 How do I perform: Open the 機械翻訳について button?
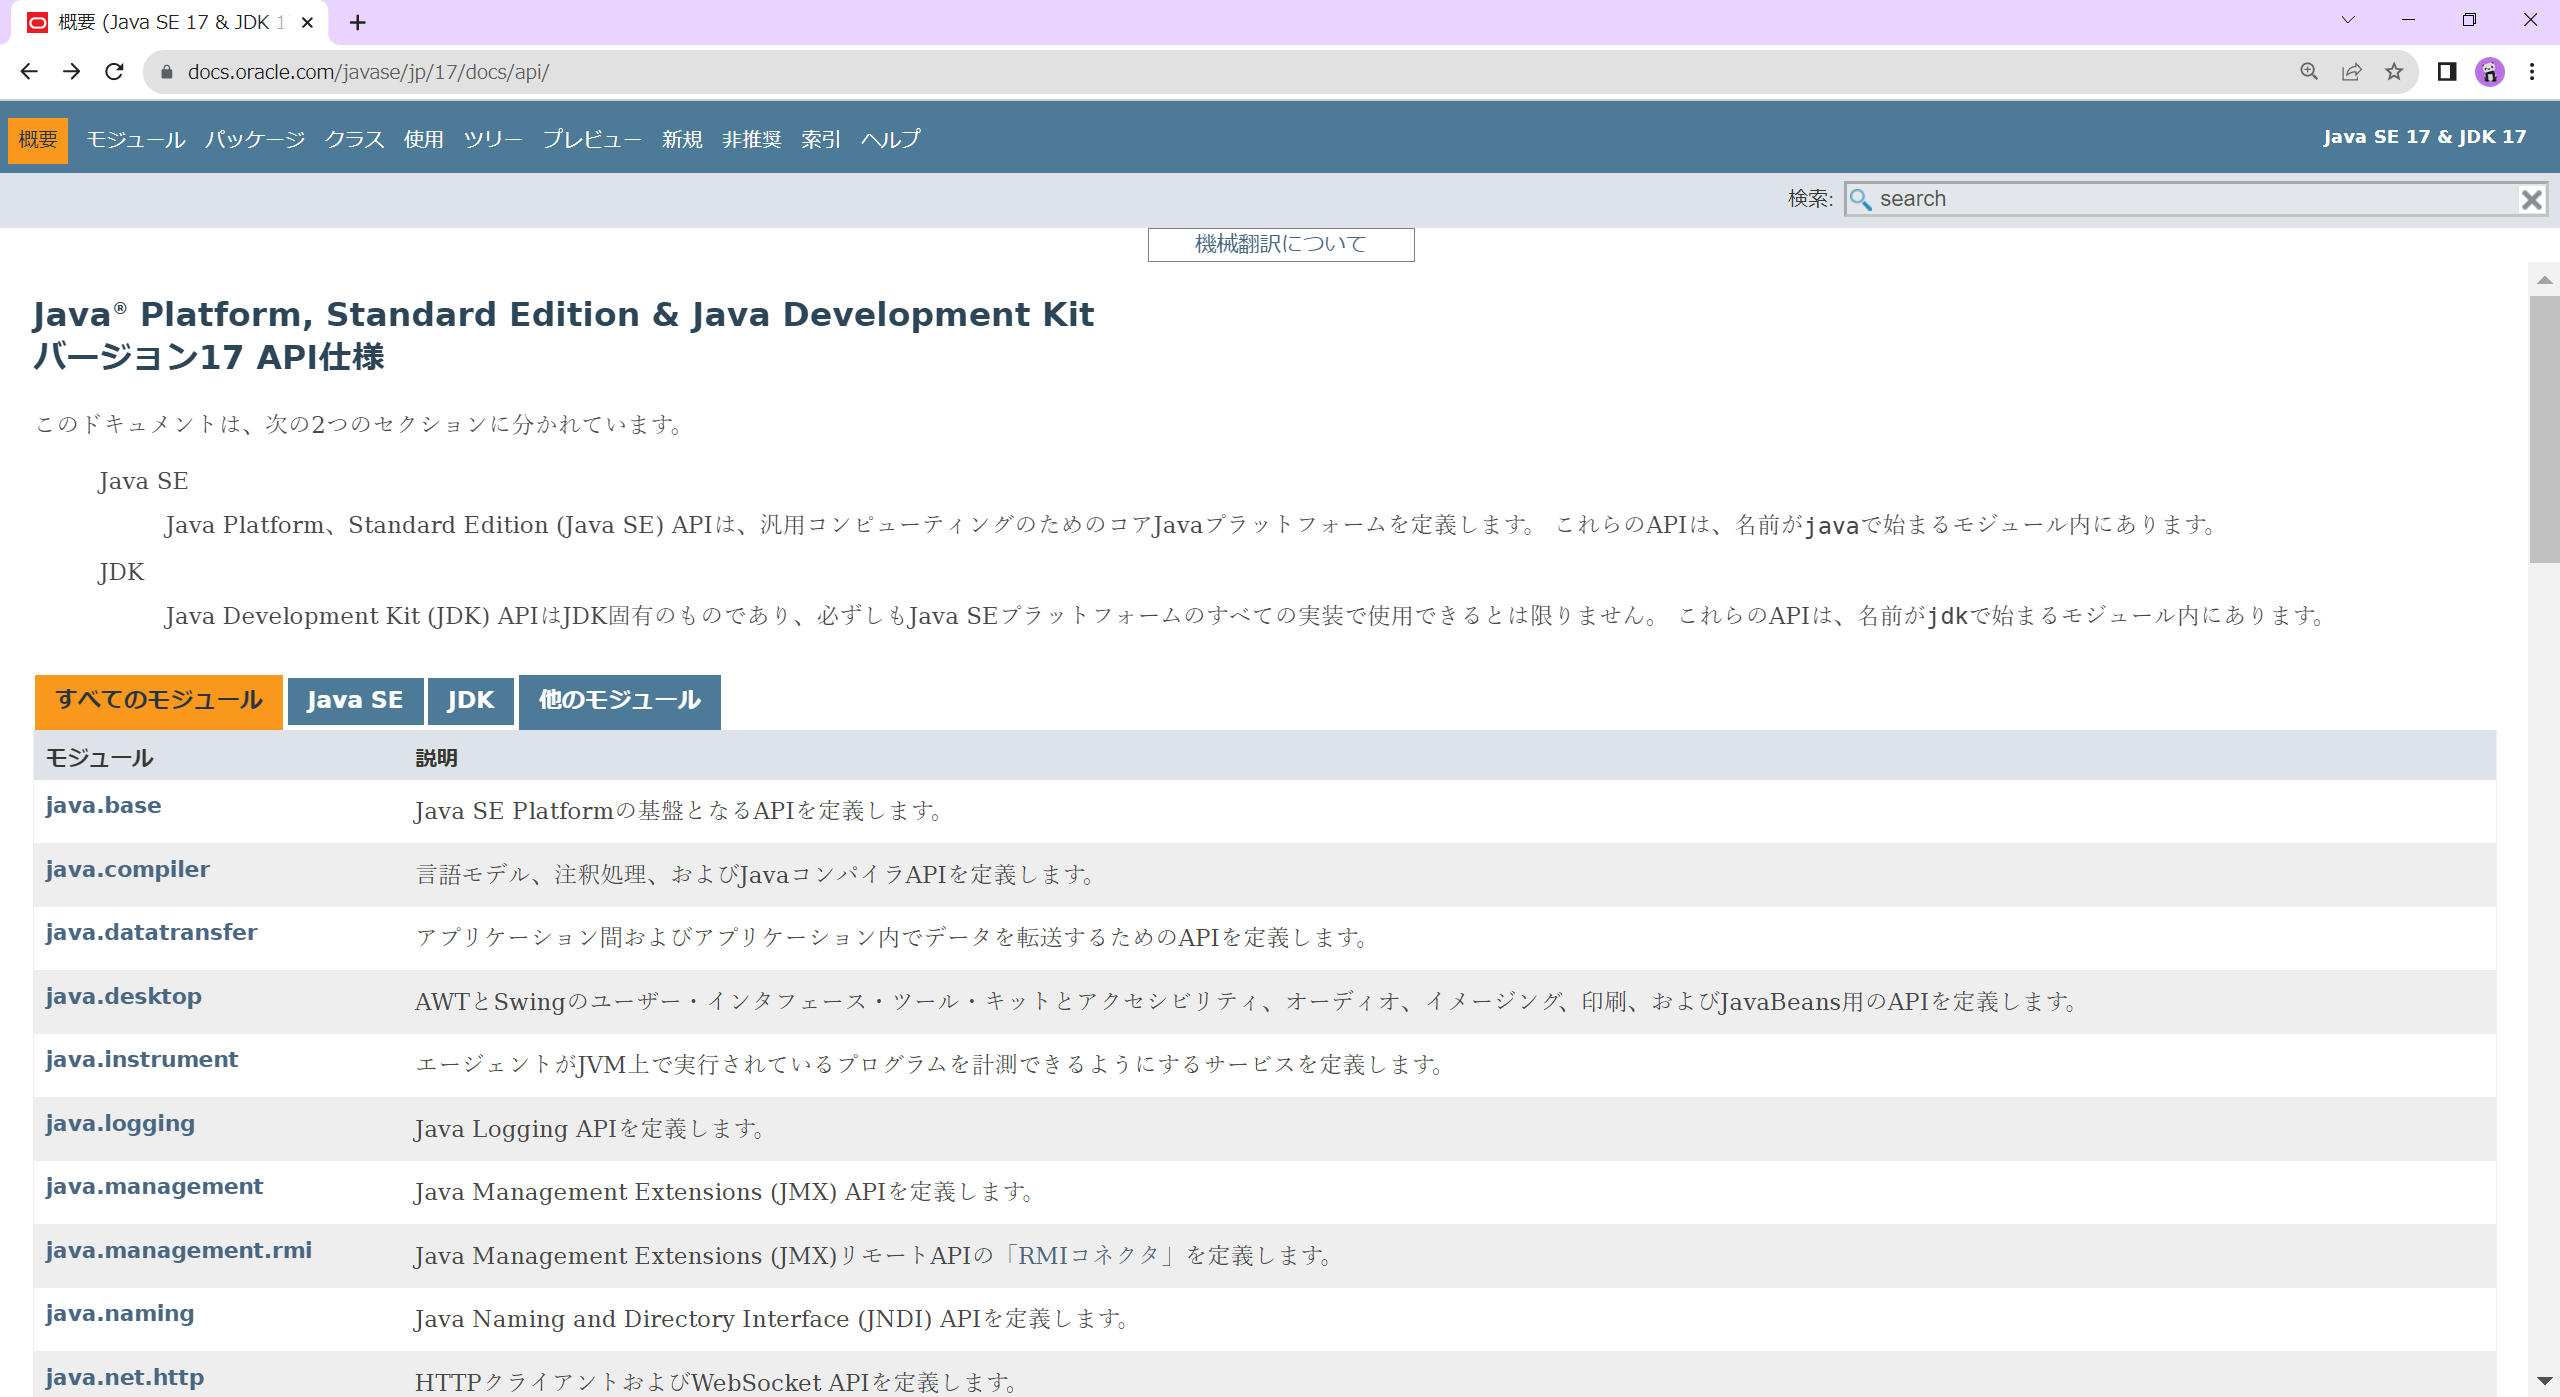coord(1280,244)
